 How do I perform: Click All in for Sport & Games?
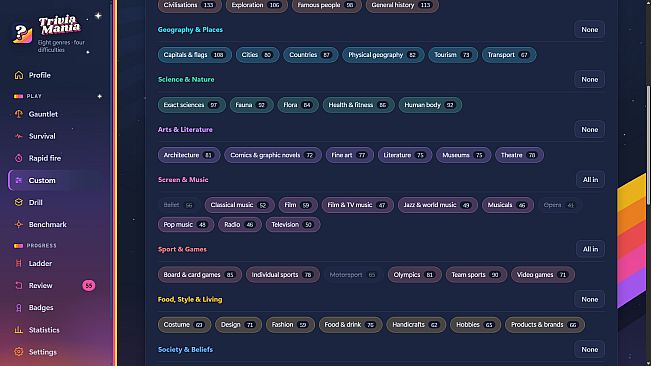click(590, 249)
